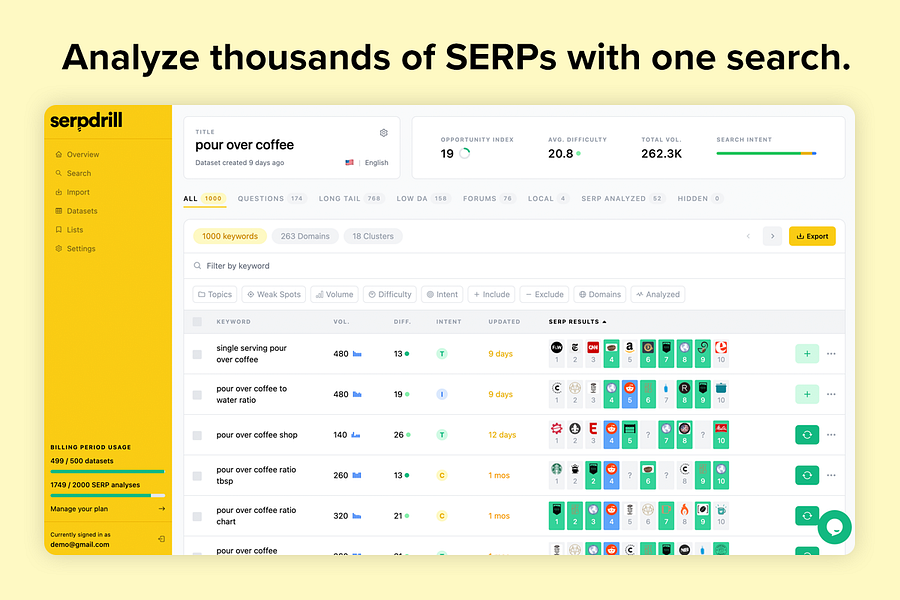
Task: Show the 18 Clusters view
Action: [x=373, y=236]
